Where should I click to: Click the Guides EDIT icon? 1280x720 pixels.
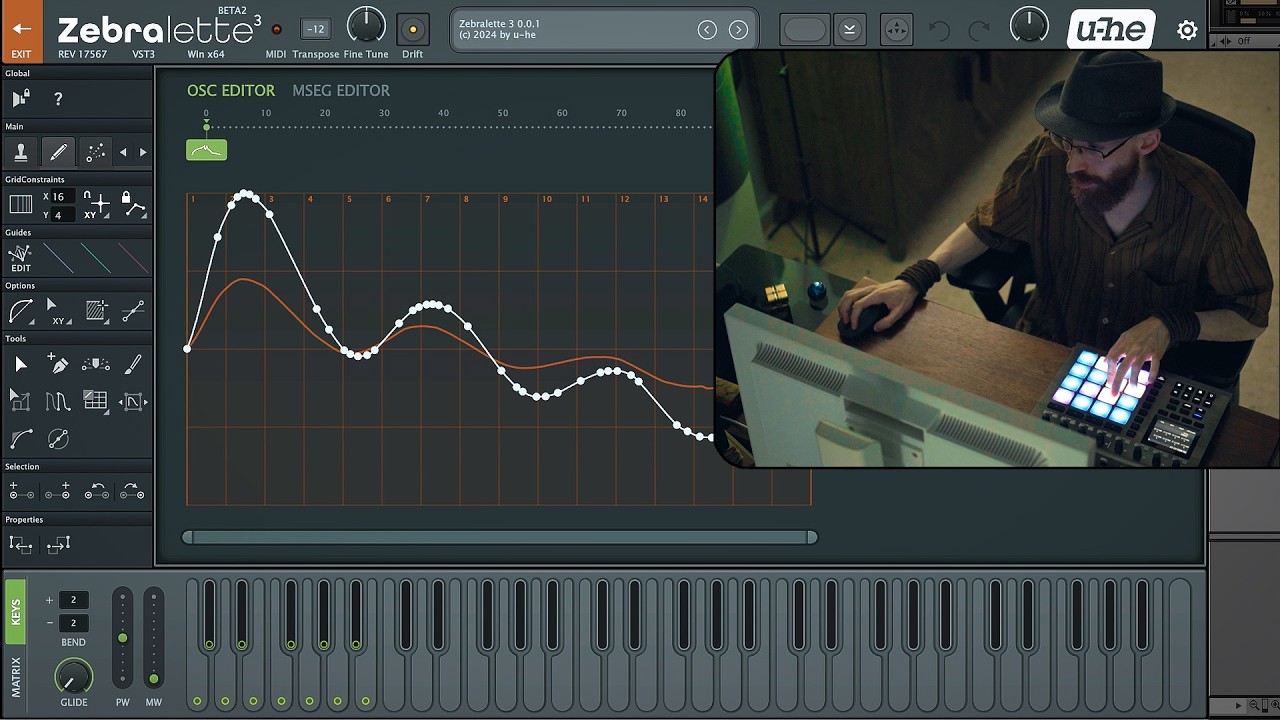[x=20, y=258]
